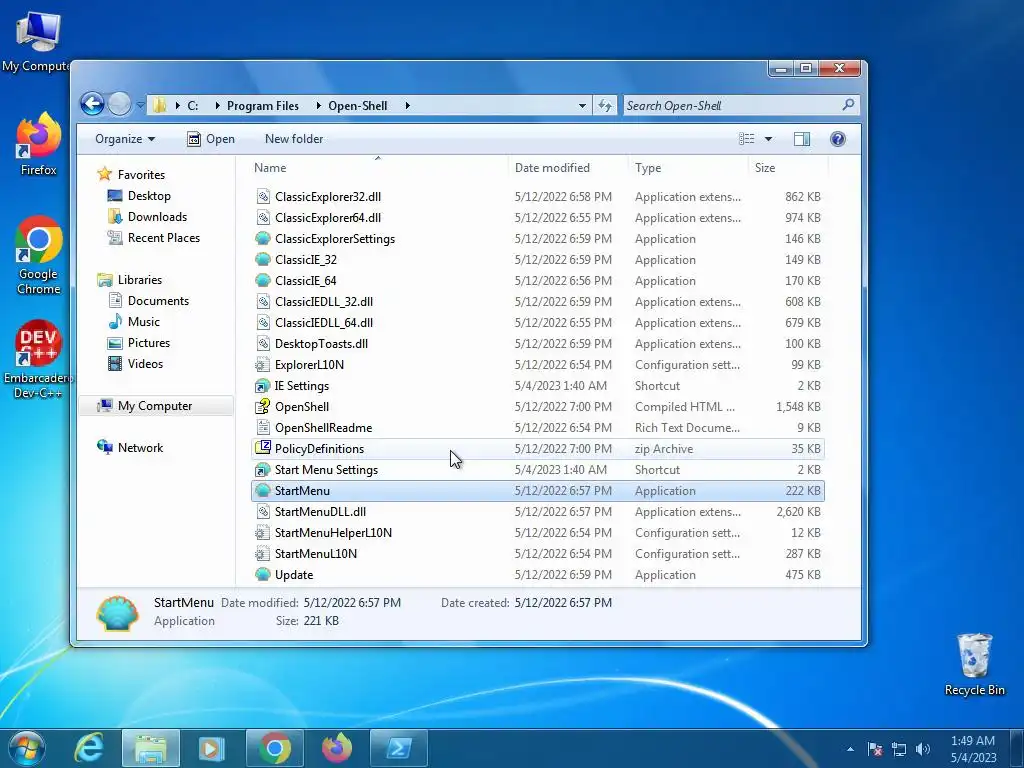The width and height of the screenshot is (1024, 768).
Task: Select ClassicExplorer32.dll file icon
Action: point(263,197)
